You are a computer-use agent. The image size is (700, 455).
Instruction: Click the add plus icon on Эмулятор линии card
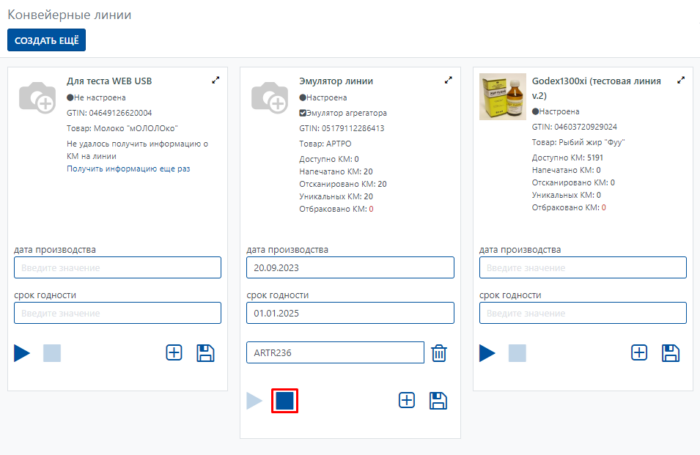point(406,401)
